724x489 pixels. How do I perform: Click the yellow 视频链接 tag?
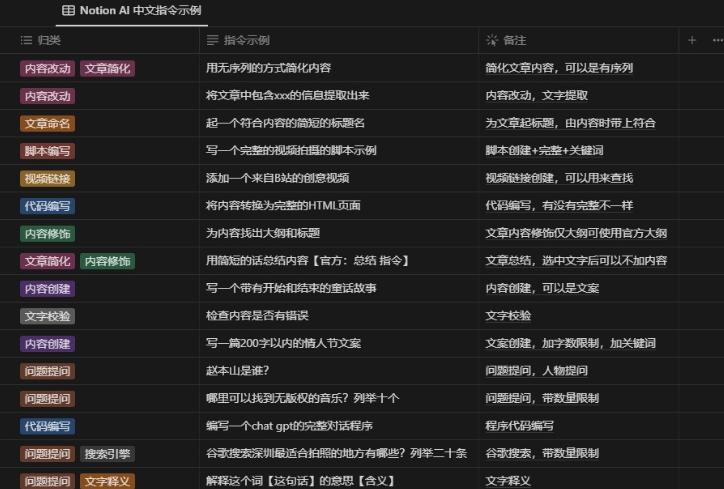47,178
